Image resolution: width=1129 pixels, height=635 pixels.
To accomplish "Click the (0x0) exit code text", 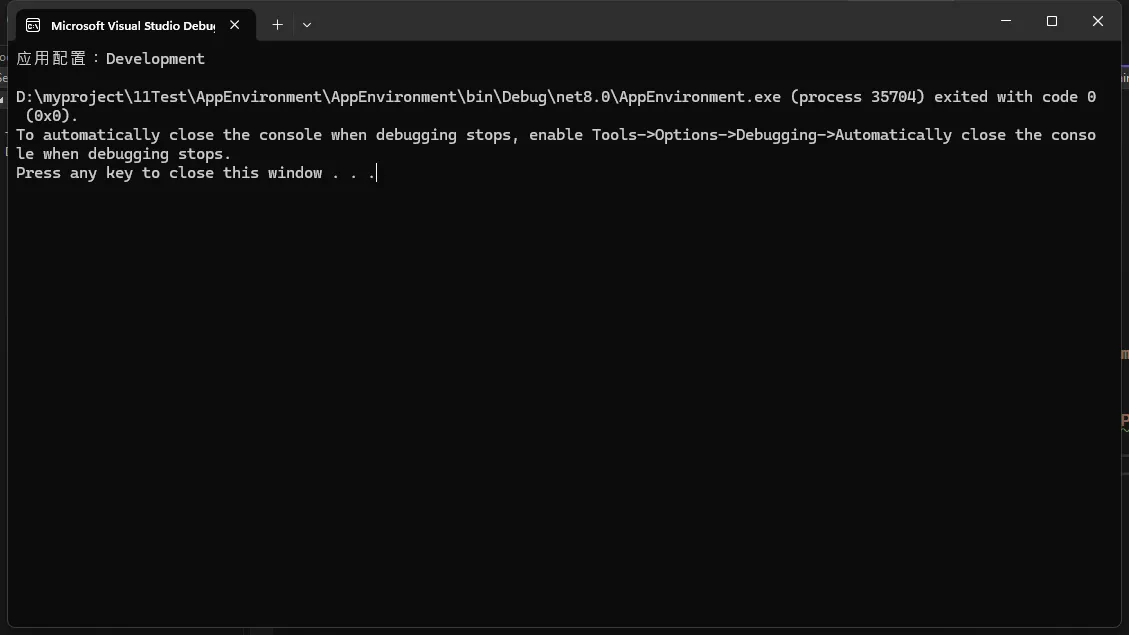I will pyautogui.click(x=52, y=116).
